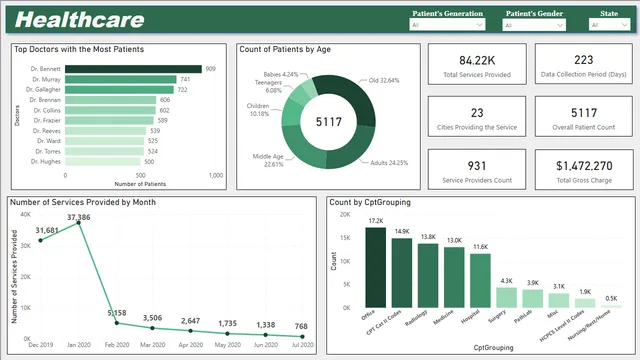Select the Data Collection Period (Days) card

584,64
